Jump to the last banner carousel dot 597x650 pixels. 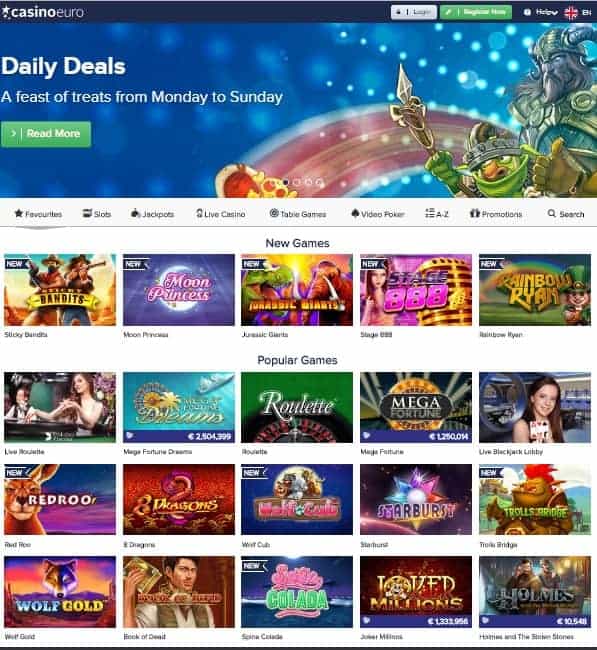[319, 182]
